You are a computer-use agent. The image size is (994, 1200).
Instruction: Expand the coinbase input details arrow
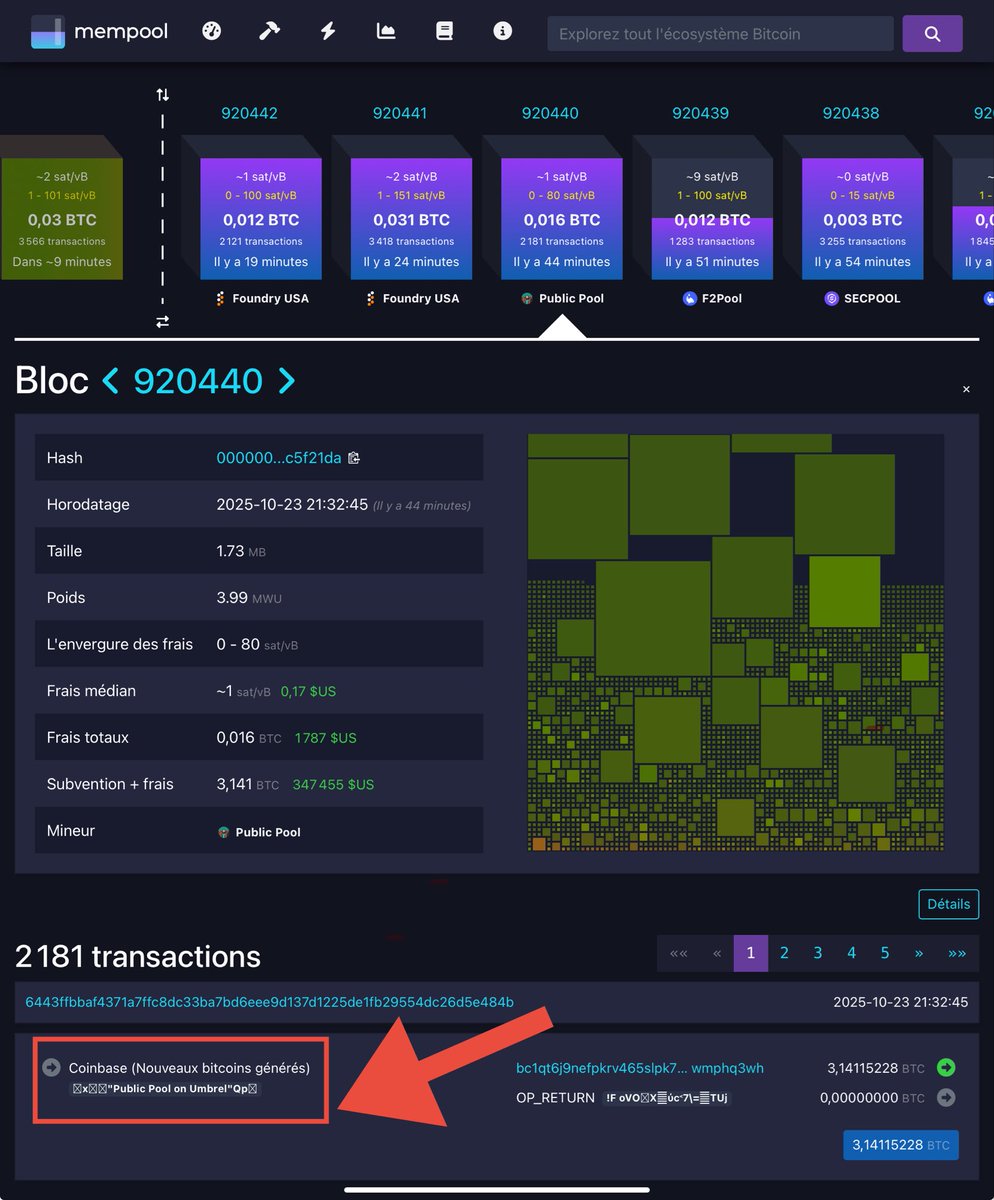51,1067
